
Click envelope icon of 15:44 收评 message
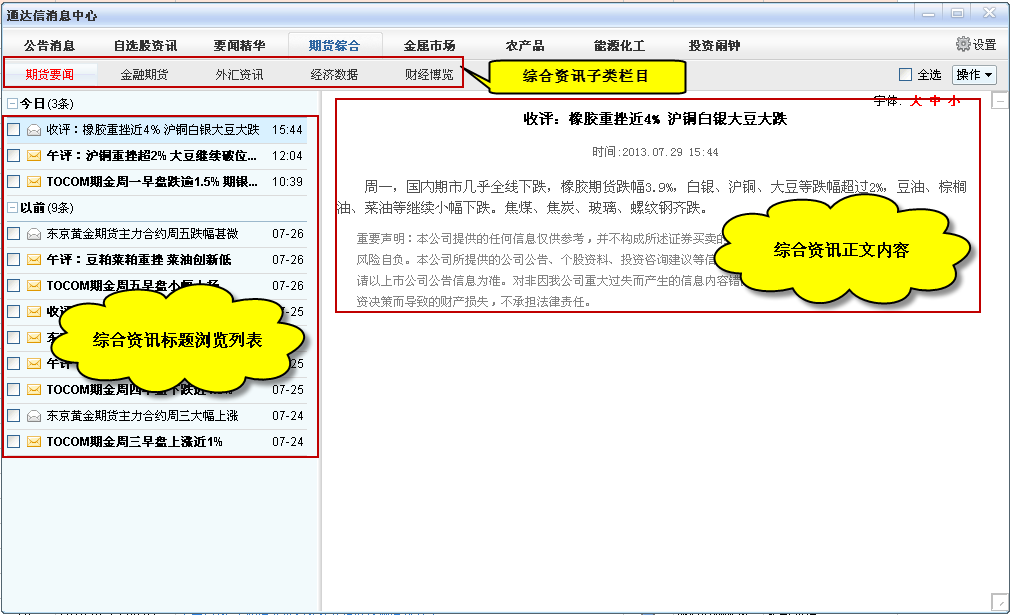(34, 130)
